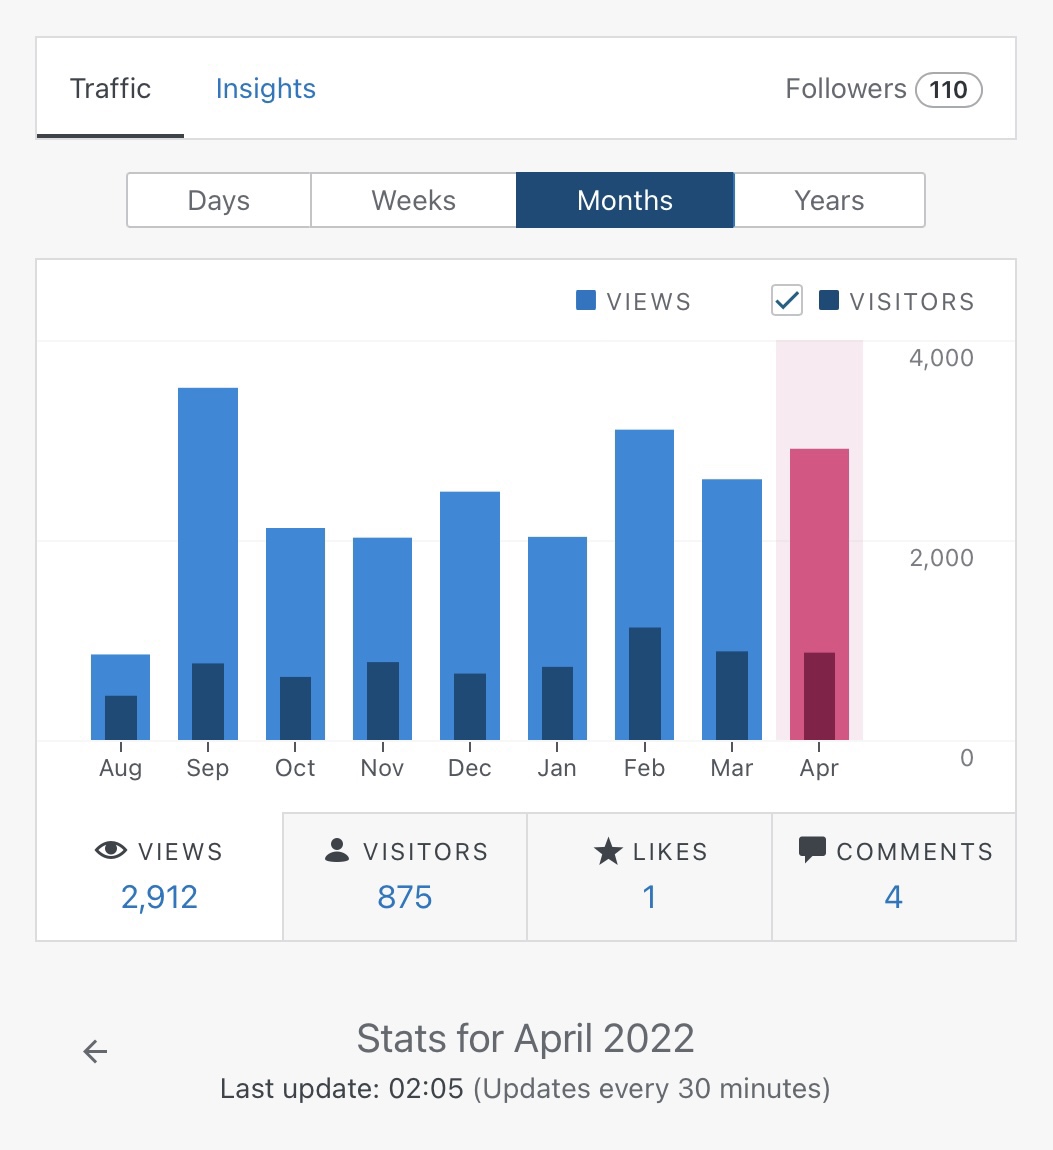Click the back arrow icon
Screen dimensions: 1053x1150
[95, 1051]
